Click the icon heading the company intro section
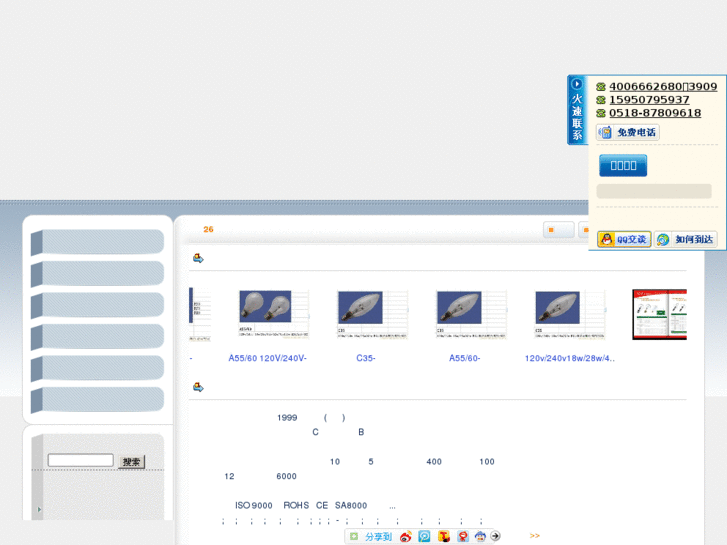Screen dimensions: 727x545 point(198,387)
